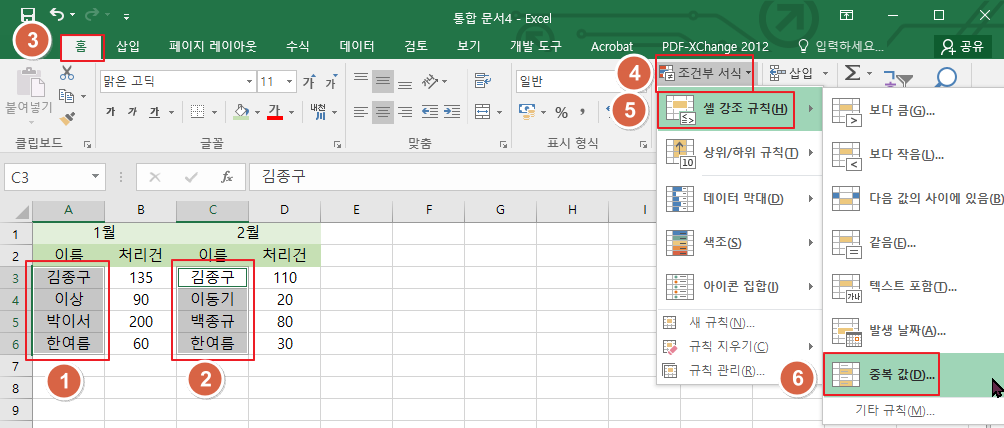Click the AutoSum sigma icon
The image size is (1004, 428).
coord(852,73)
